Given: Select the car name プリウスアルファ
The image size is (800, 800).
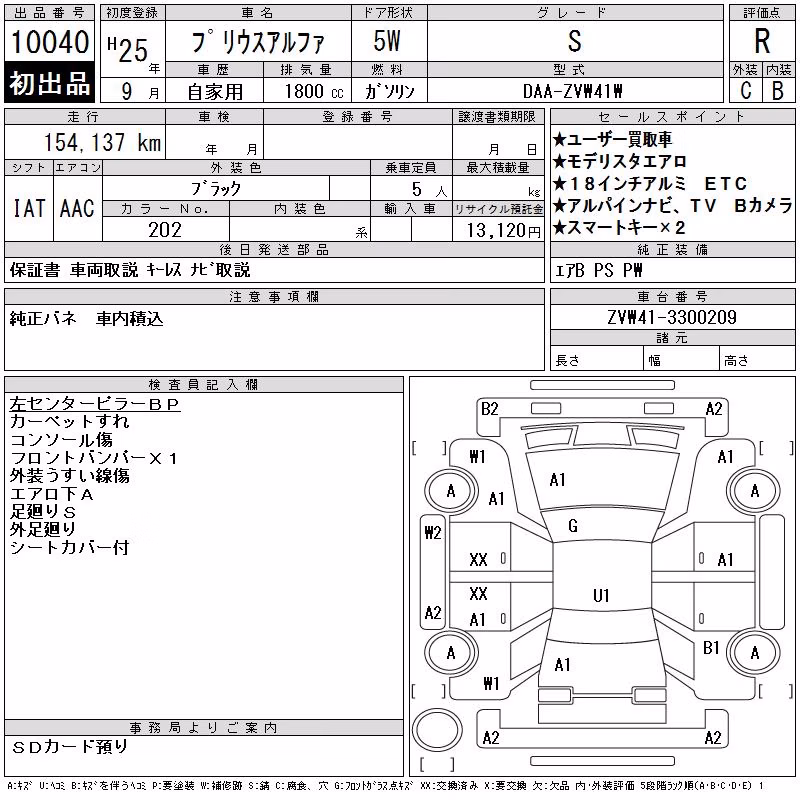Looking at the screenshot, I should pos(258,42).
